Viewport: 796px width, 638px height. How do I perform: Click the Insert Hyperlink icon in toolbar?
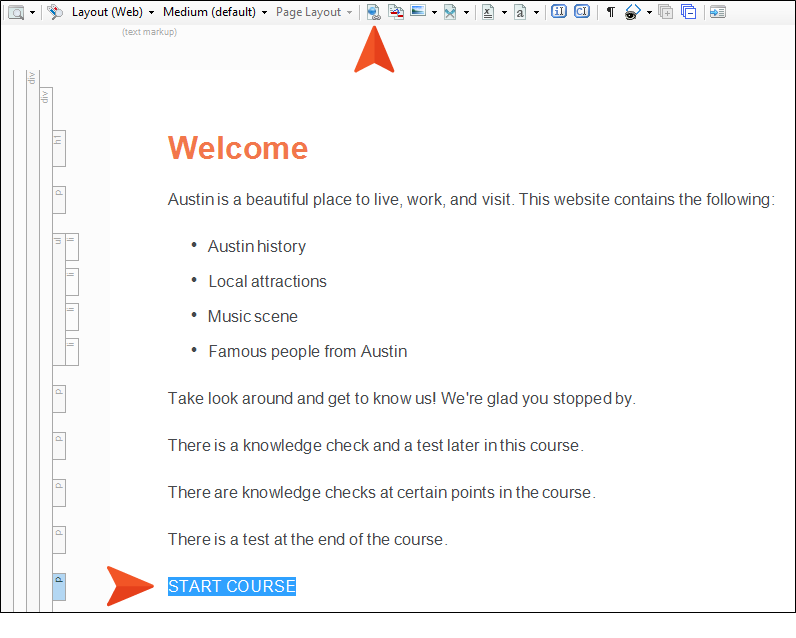coord(373,12)
